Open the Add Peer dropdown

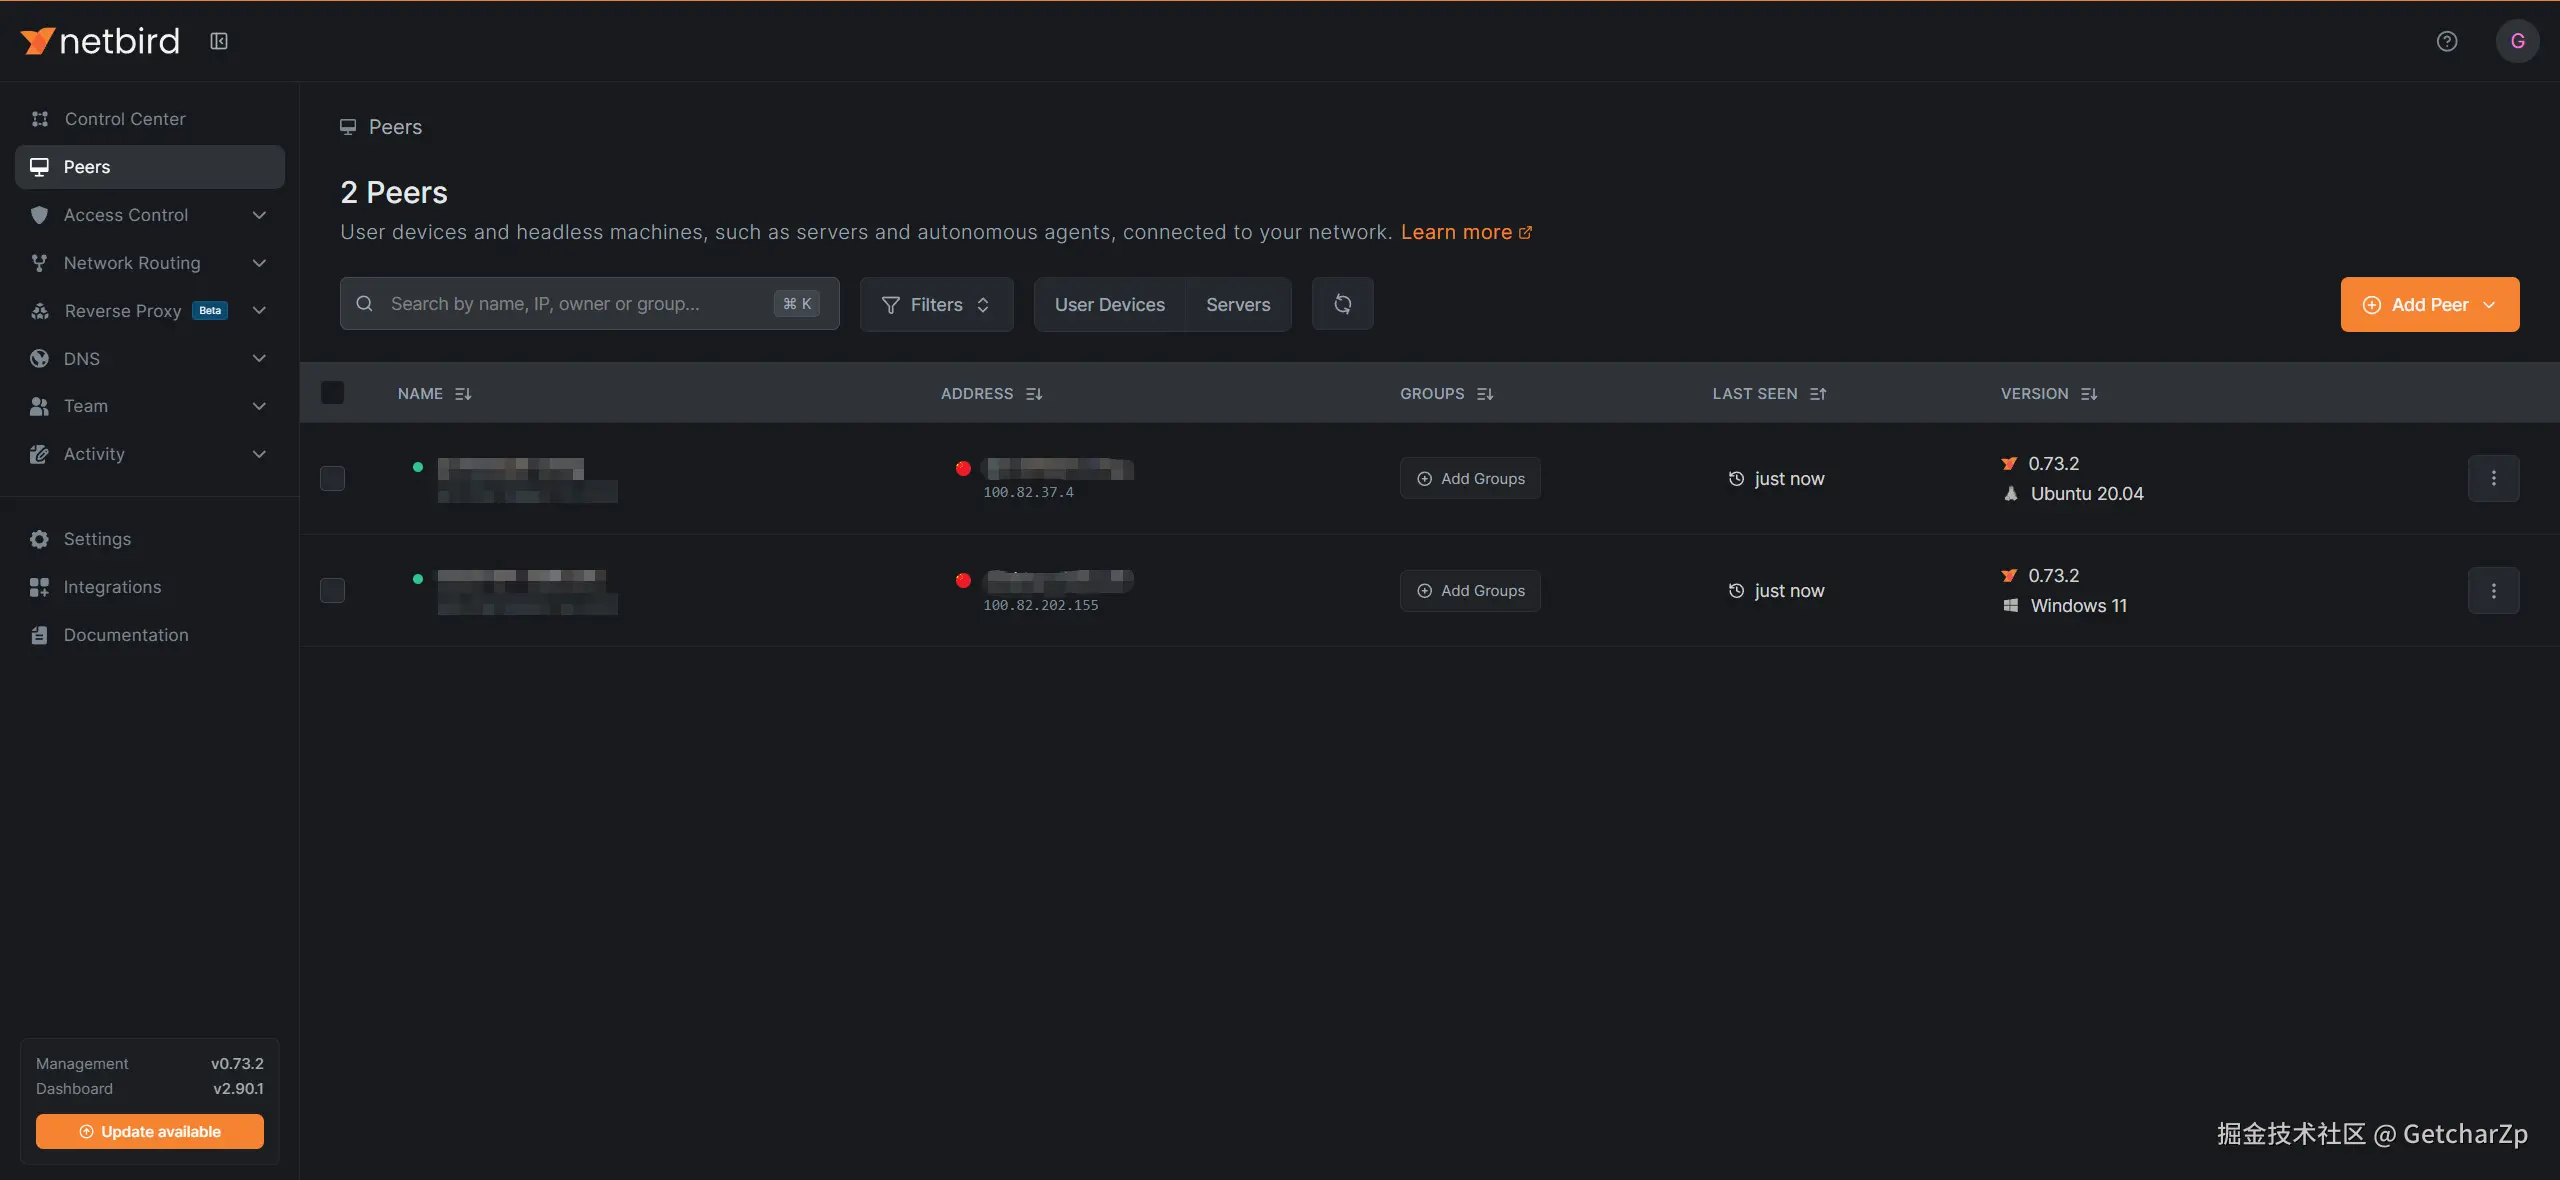tap(2429, 304)
